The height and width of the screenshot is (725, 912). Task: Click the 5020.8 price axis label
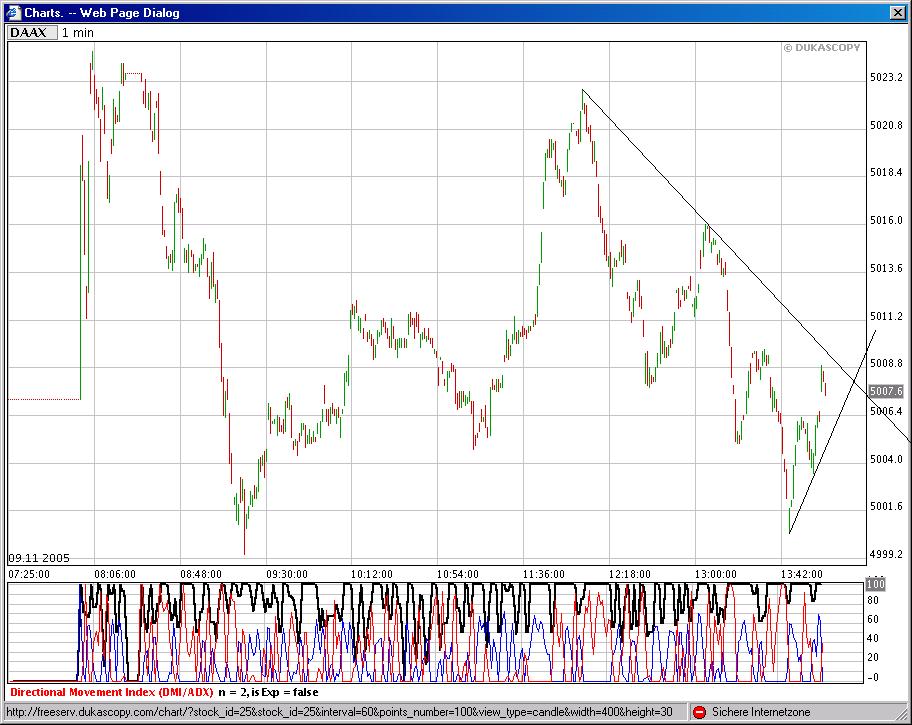click(x=886, y=125)
